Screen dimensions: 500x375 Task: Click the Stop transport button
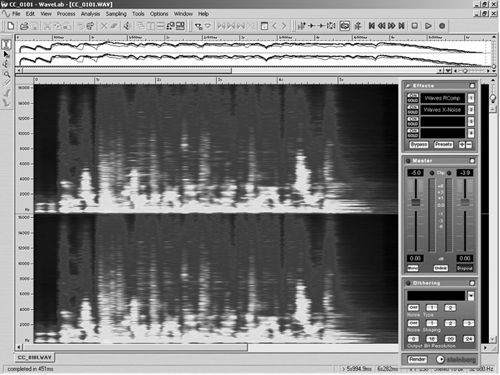pos(415,26)
